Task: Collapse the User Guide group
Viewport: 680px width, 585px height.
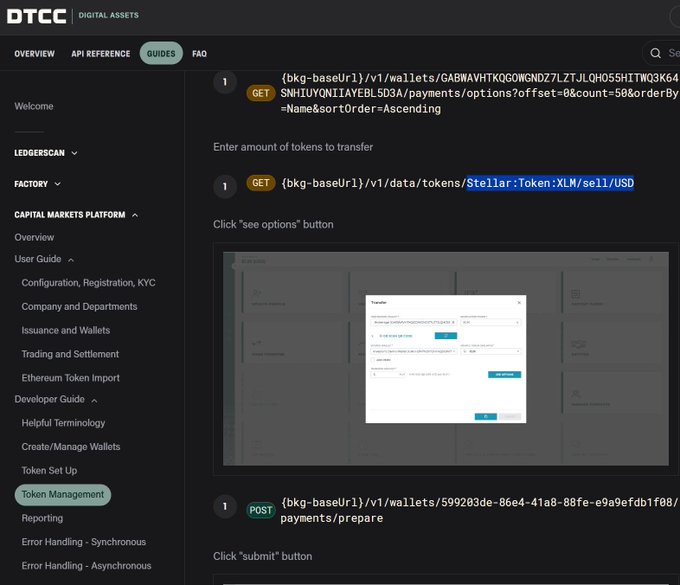Action: [x=44, y=259]
